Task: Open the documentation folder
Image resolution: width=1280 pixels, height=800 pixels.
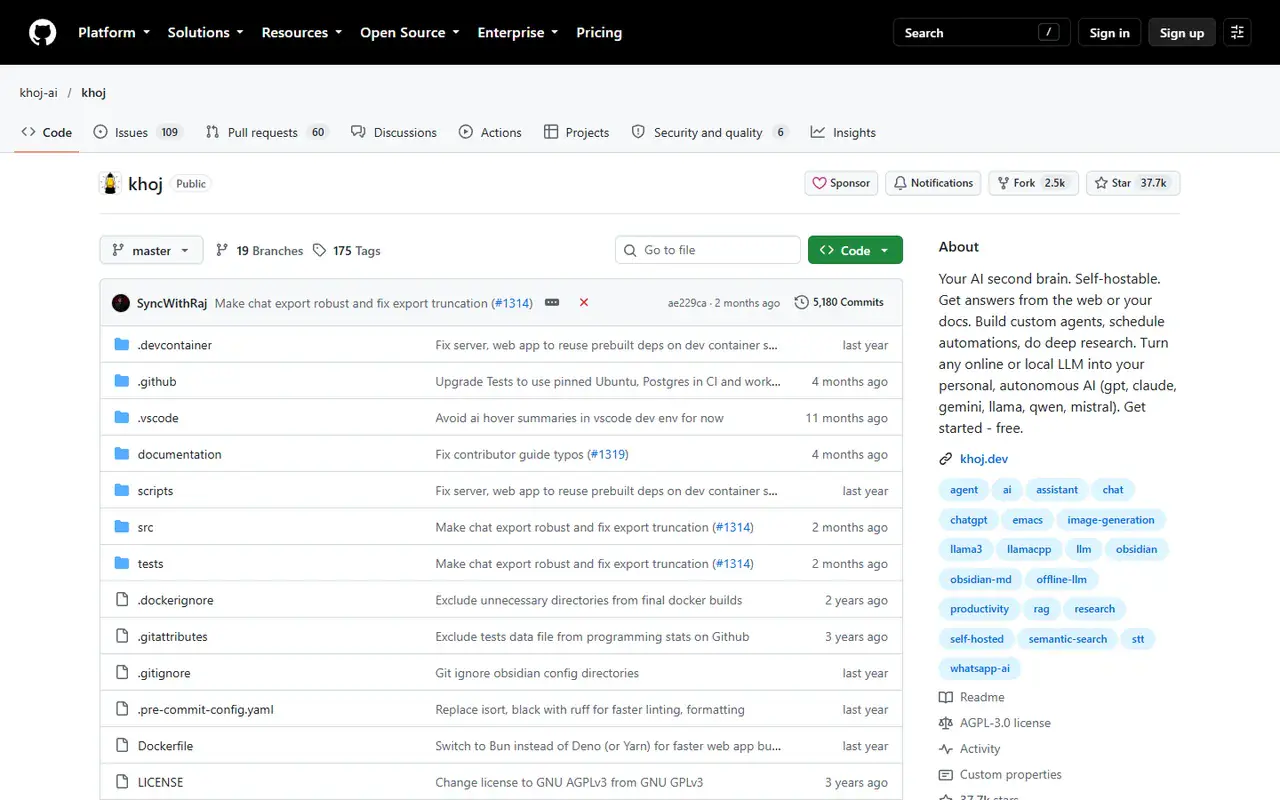Action: (x=180, y=454)
